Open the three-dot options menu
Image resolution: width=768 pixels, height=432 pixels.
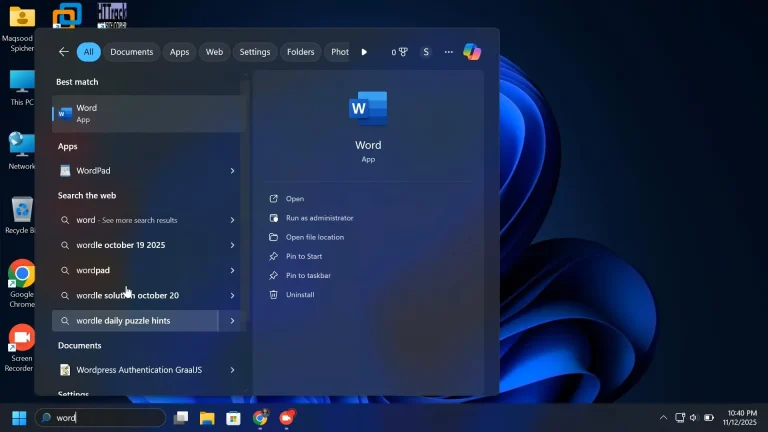coord(449,52)
